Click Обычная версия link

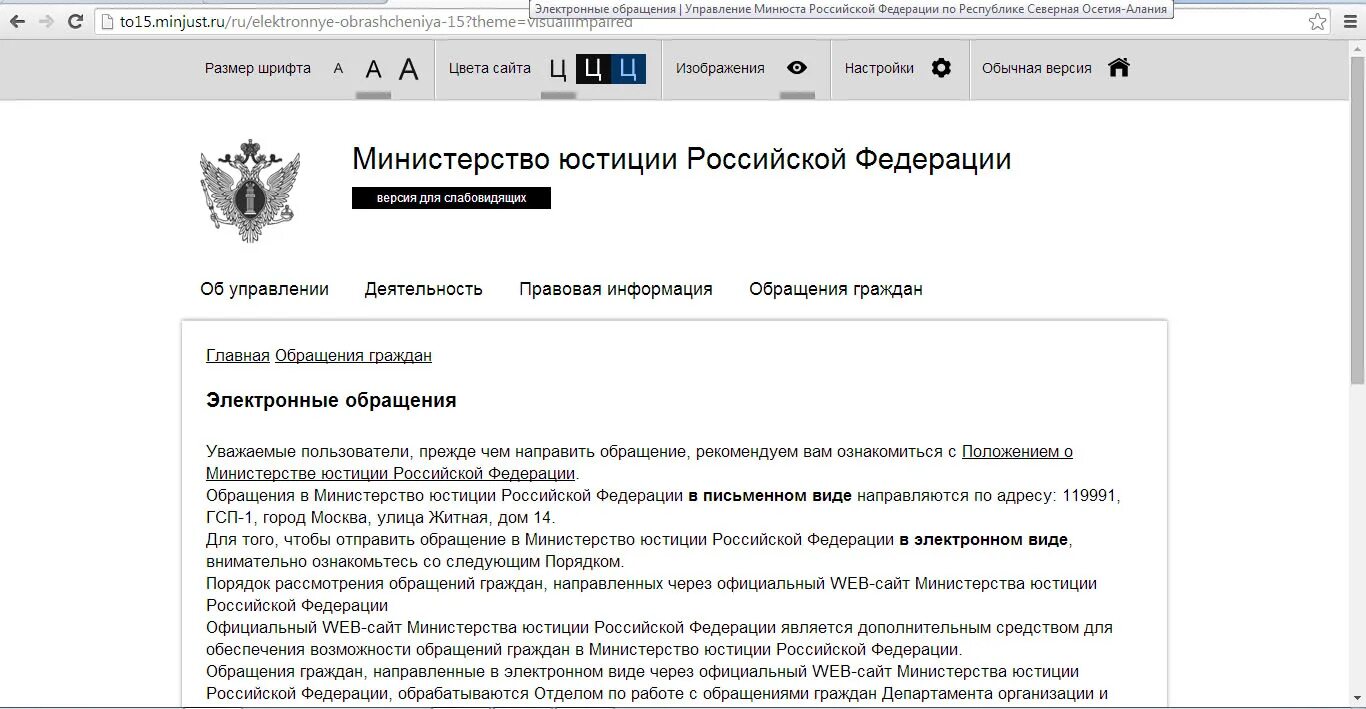coord(1037,68)
